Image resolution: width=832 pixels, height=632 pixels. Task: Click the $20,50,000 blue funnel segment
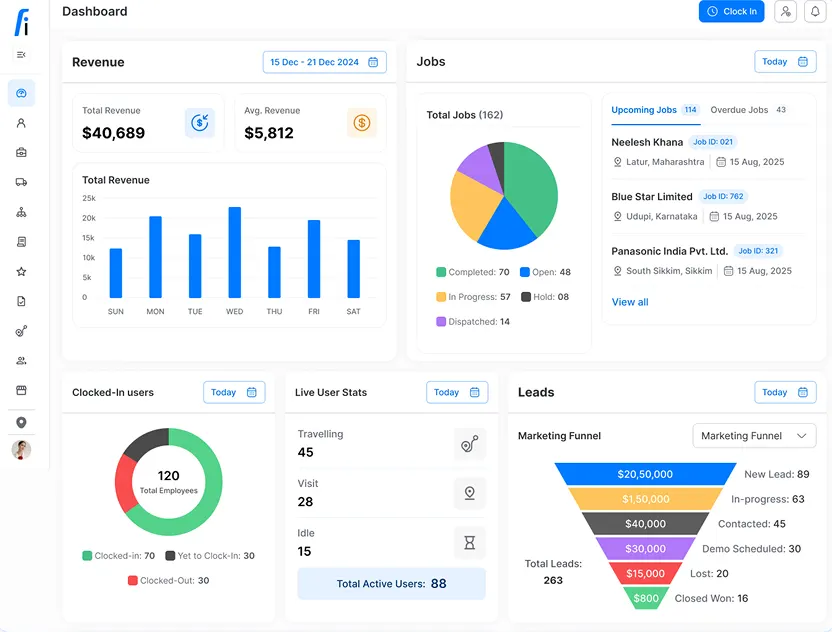(x=645, y=474)
